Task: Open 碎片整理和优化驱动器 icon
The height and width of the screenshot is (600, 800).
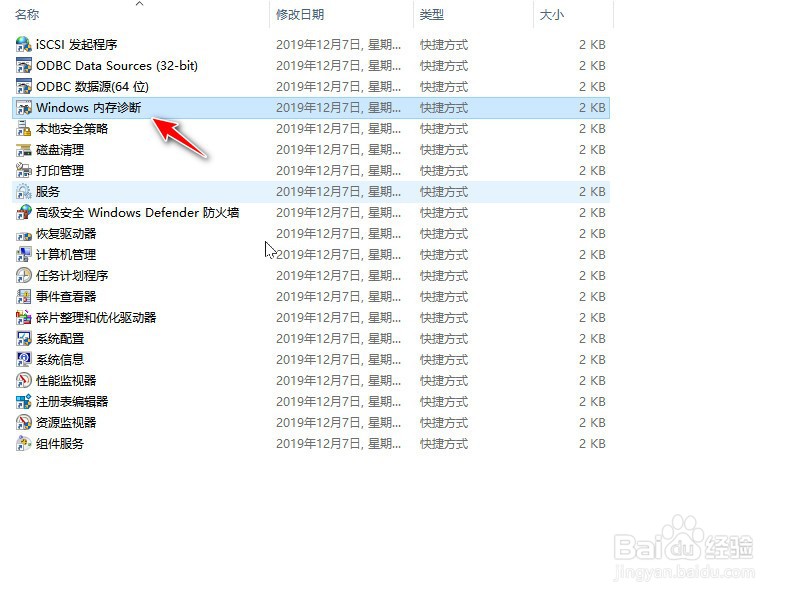Action: 22,317
